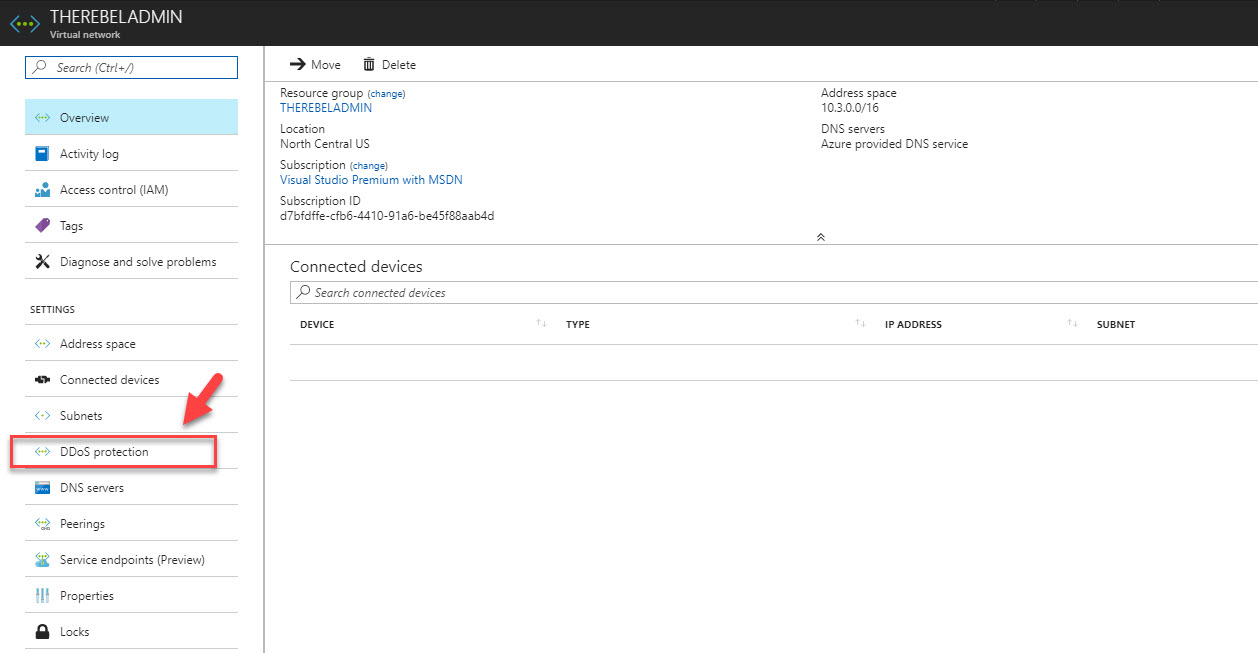
Task: Collapse the essentials panel with double chevron
Action: tap(820, 237)
